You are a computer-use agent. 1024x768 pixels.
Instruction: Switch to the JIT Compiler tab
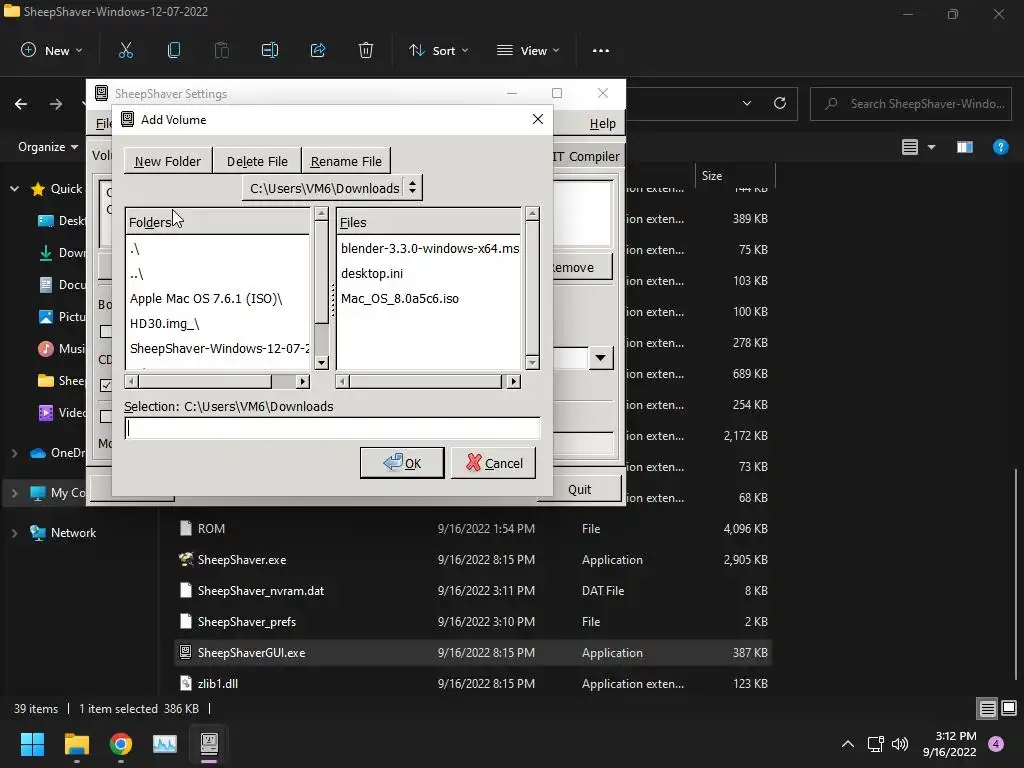tap(586, 156)
